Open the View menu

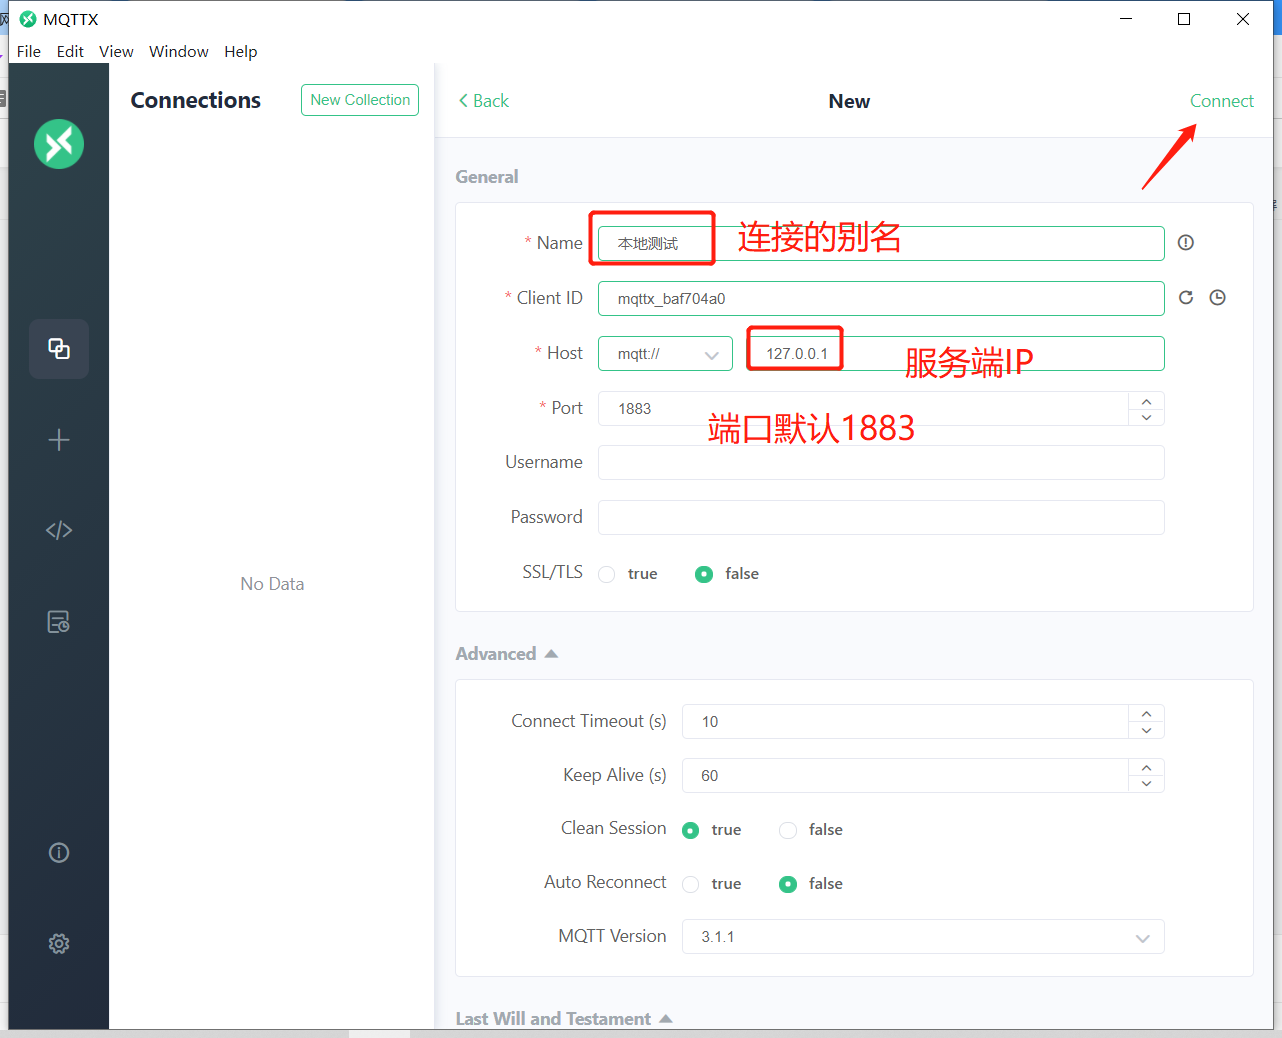[116, 51]
